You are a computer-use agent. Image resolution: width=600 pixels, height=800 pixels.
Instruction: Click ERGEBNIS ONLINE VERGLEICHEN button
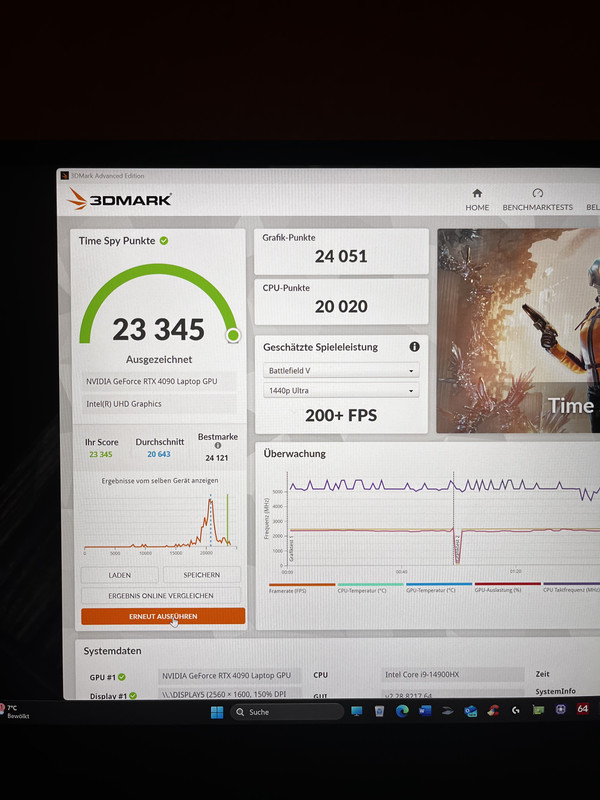coord(161,595)
